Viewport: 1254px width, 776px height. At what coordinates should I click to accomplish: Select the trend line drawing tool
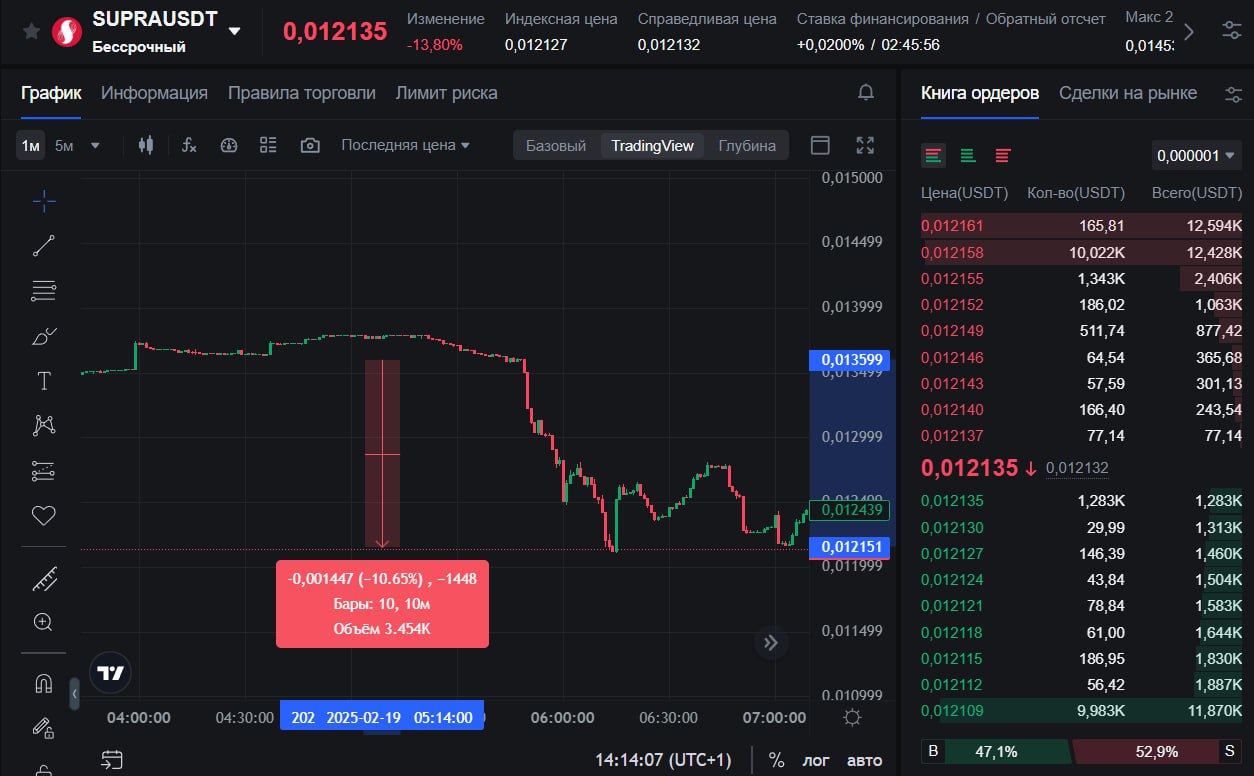coord(43,245)
